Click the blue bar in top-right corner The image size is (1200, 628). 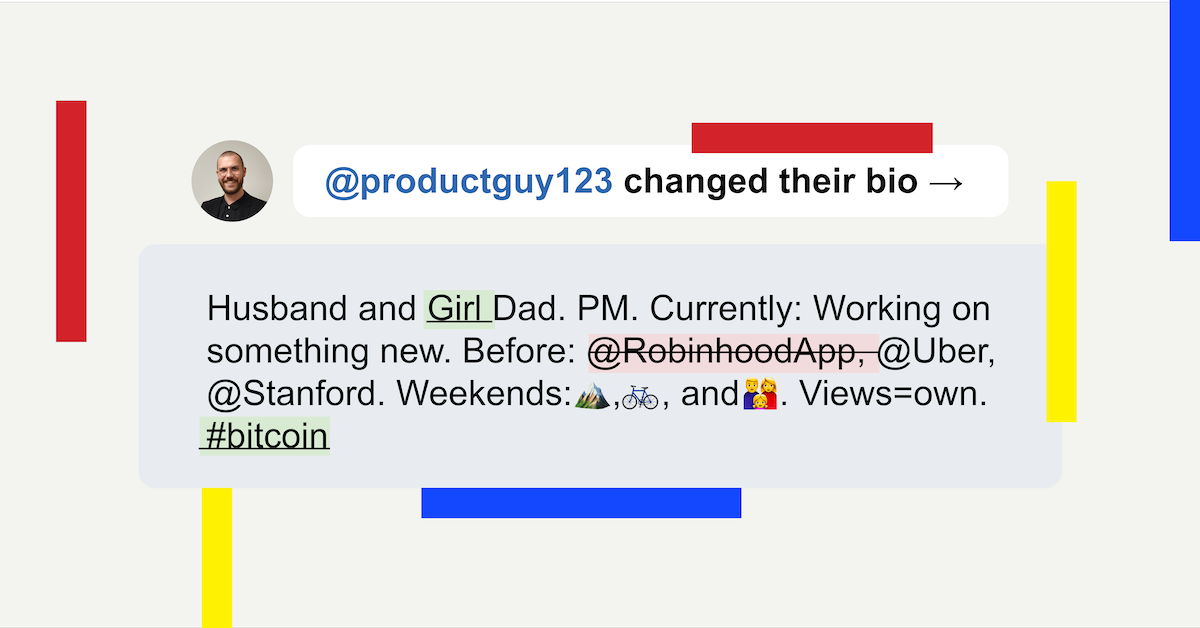pos(1185,120)
